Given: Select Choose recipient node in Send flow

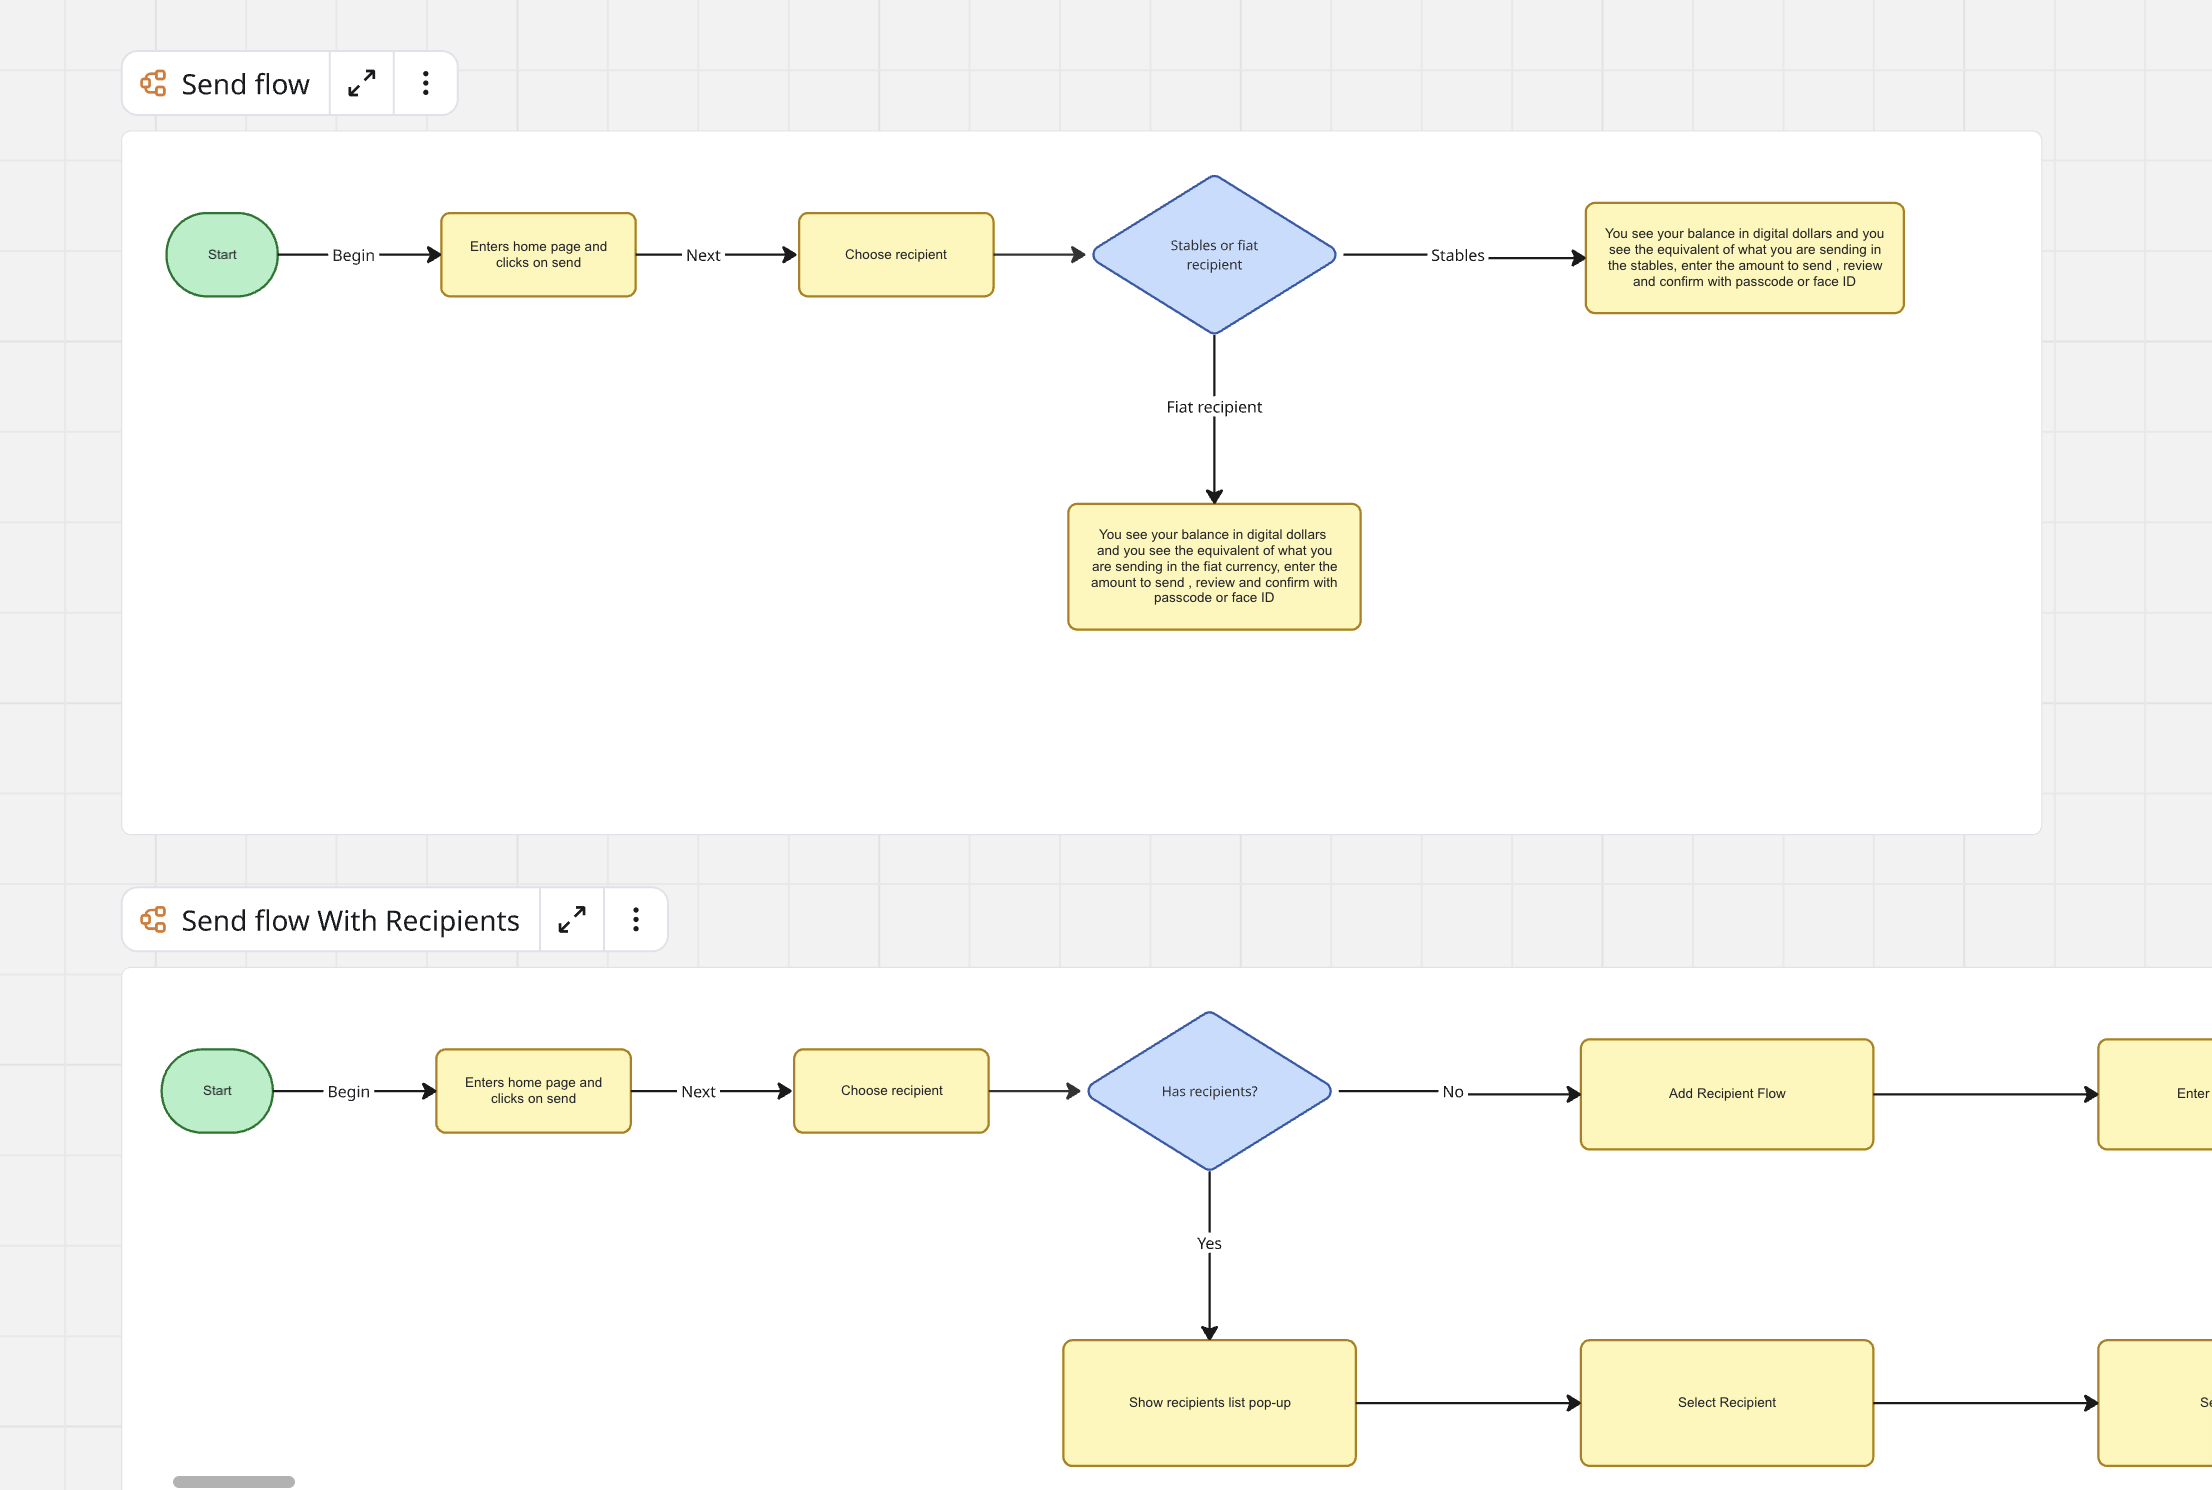Looking at the screenshot, I should [896, 255].
